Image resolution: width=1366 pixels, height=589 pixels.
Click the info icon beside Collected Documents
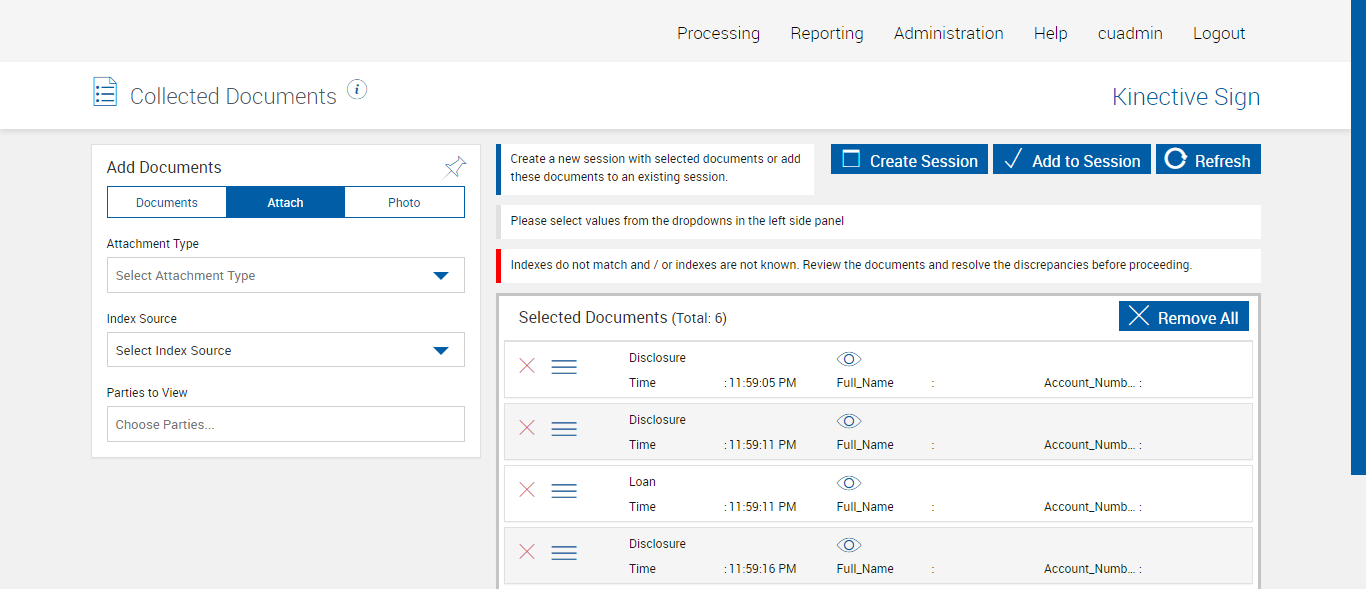357,90
